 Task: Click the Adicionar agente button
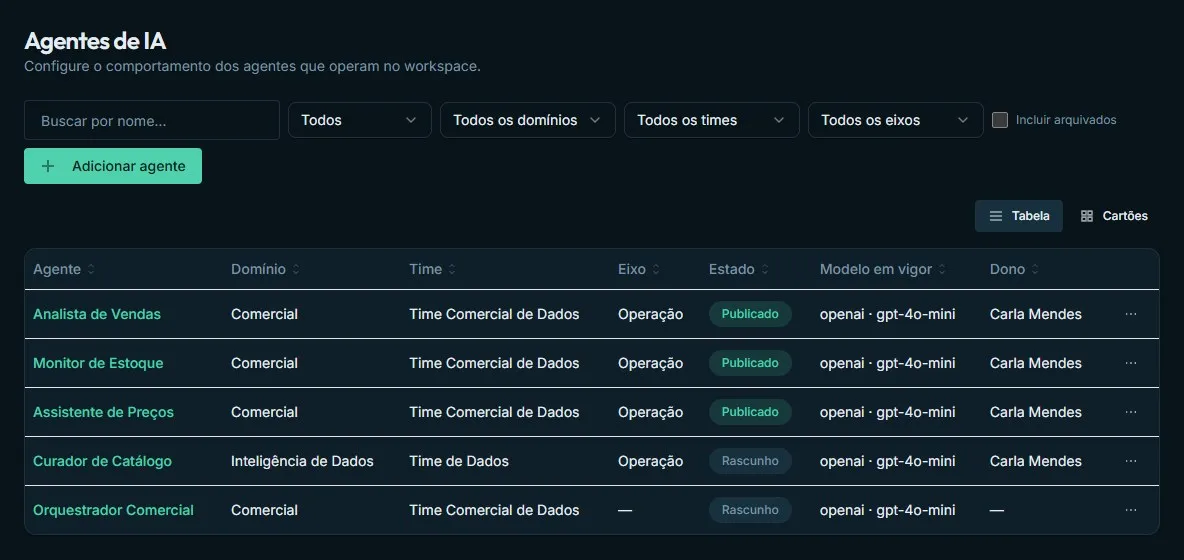[x=113, y=166]
